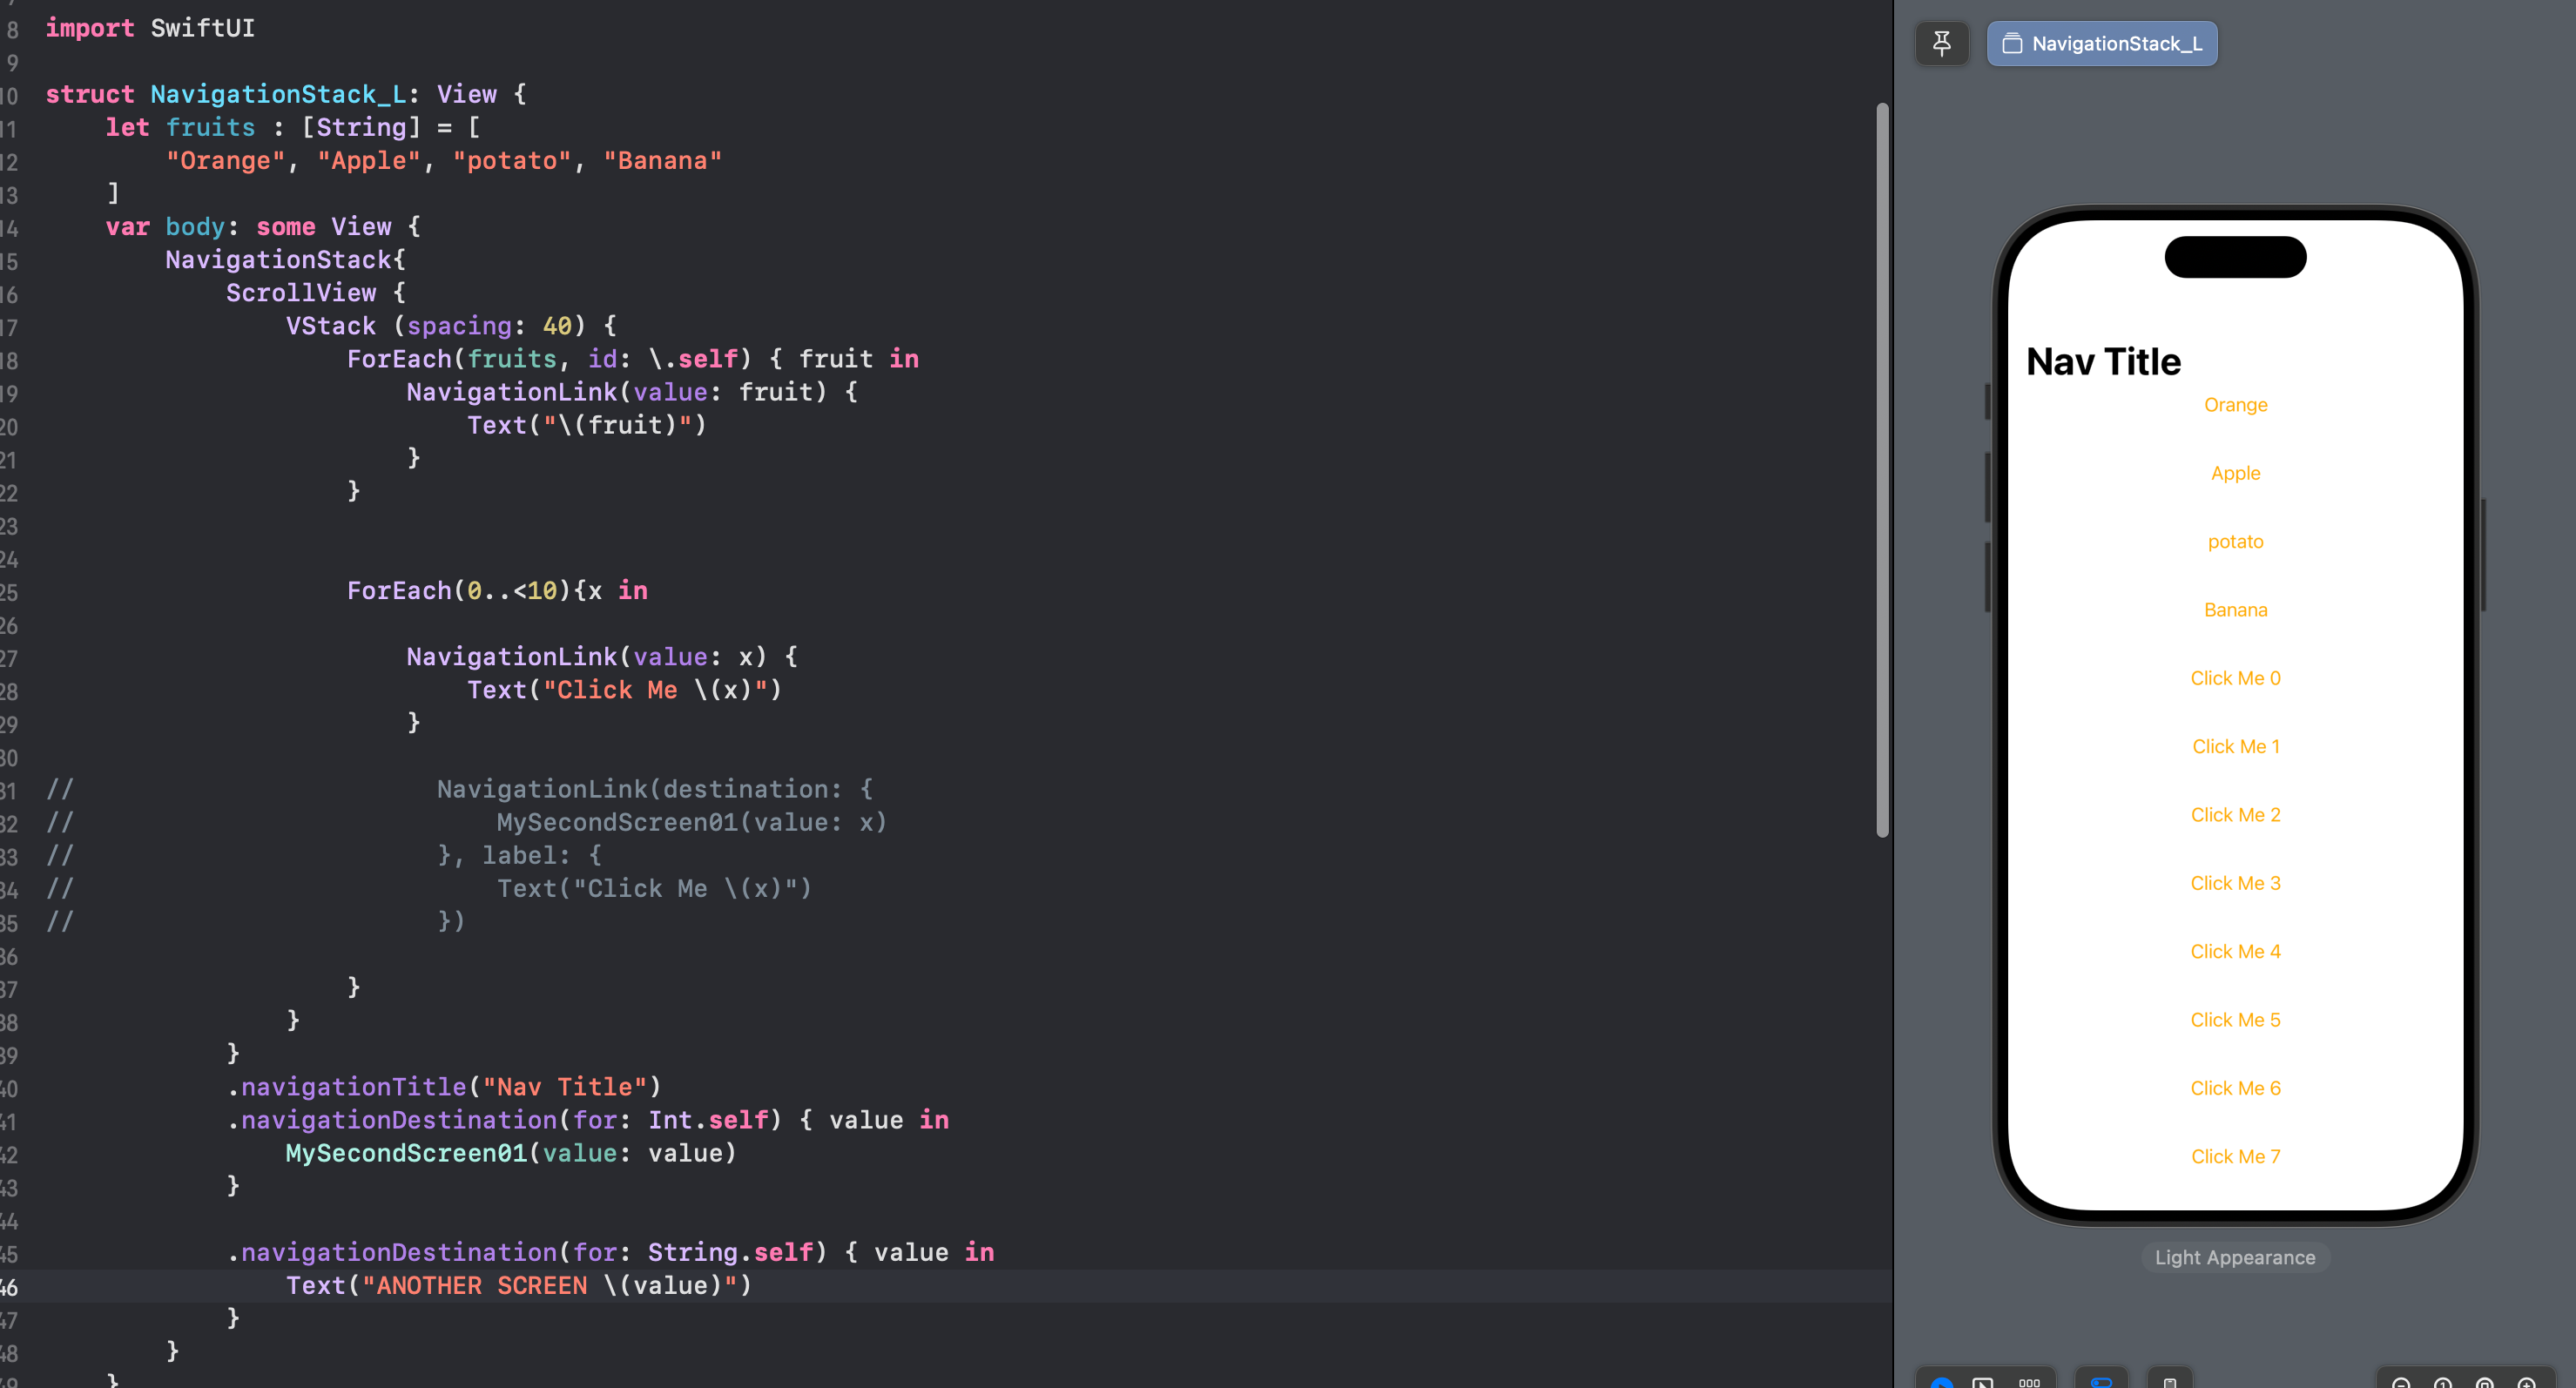
Task: Tap the Apple link in the preview
Action: 2235,473
